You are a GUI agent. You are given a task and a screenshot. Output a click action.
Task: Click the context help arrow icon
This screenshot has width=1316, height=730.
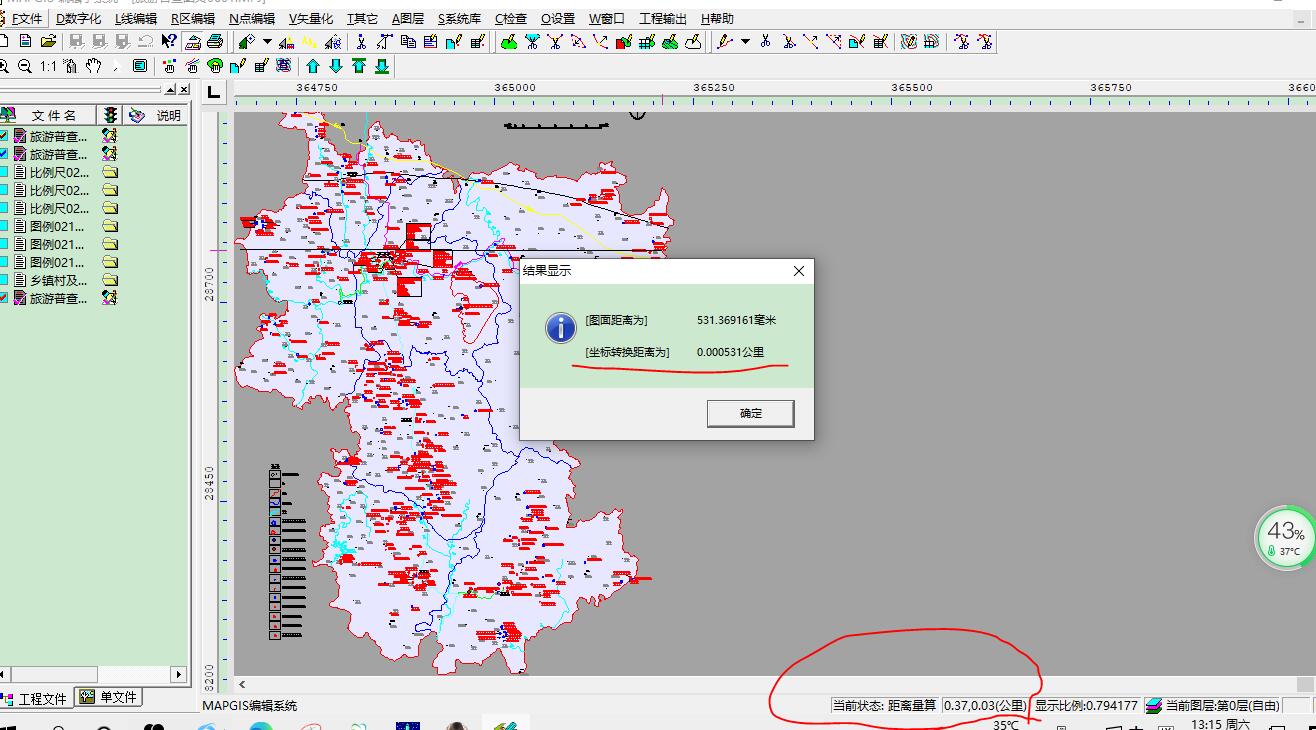pyautogui.click(x=169, y=42)
